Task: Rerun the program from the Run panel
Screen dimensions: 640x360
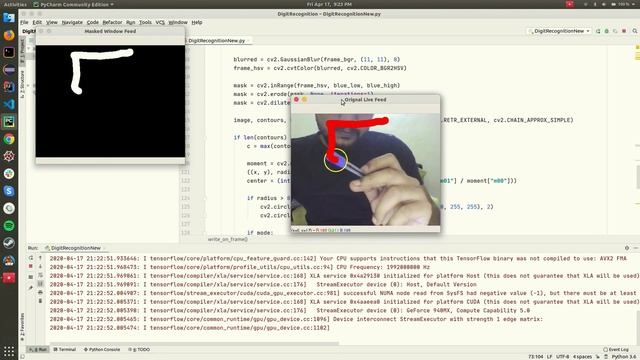Action: 31,258
